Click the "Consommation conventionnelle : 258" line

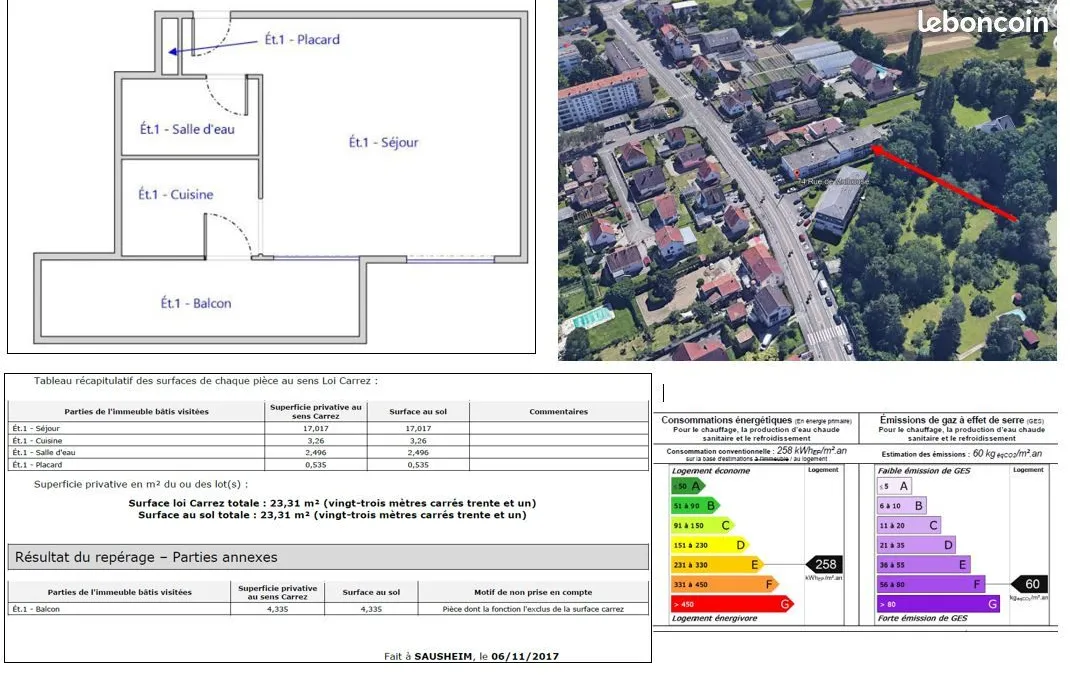756,450
